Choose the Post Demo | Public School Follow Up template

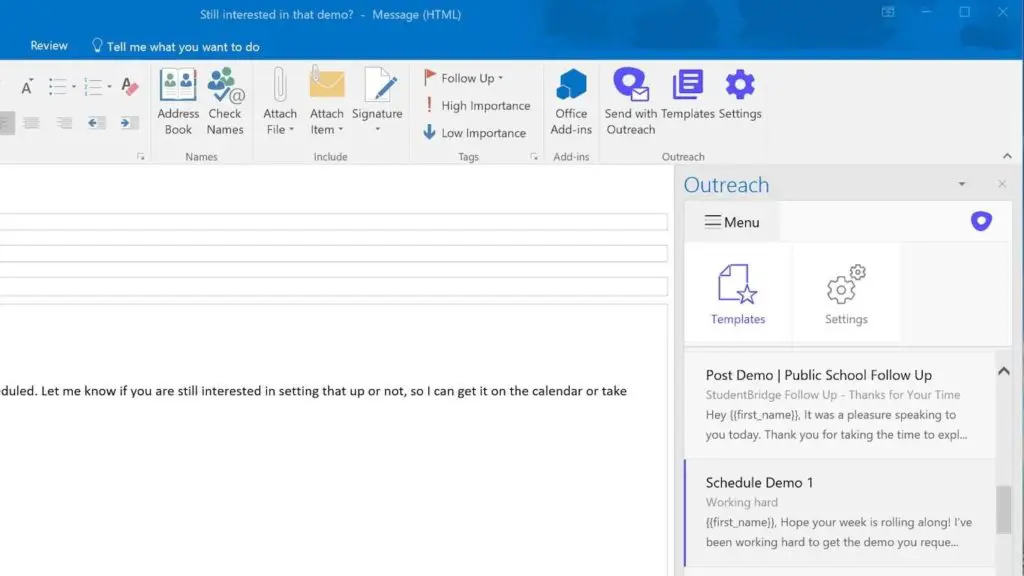[840, 404]
